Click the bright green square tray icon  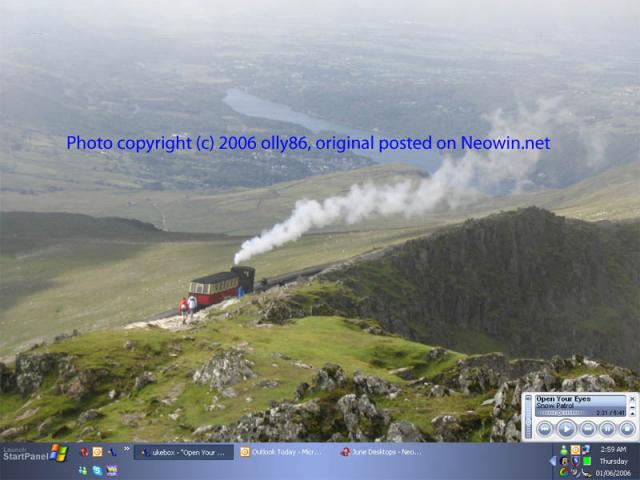coord(587,461)
